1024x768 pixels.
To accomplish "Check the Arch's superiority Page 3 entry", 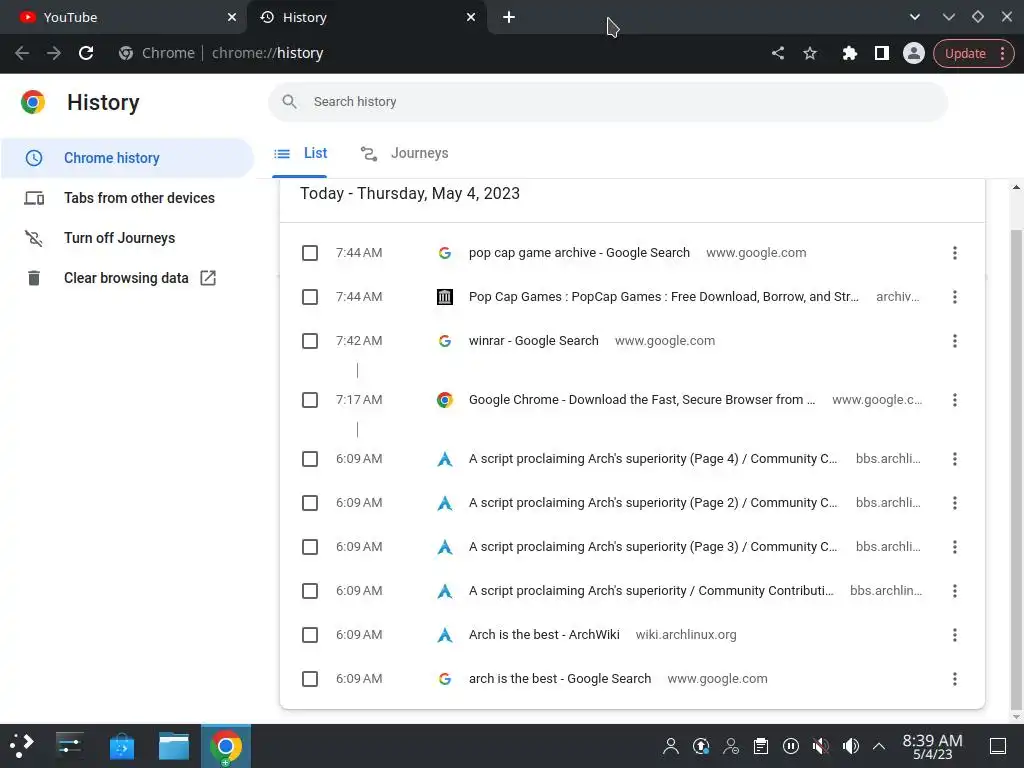I will tap(310, 547).
